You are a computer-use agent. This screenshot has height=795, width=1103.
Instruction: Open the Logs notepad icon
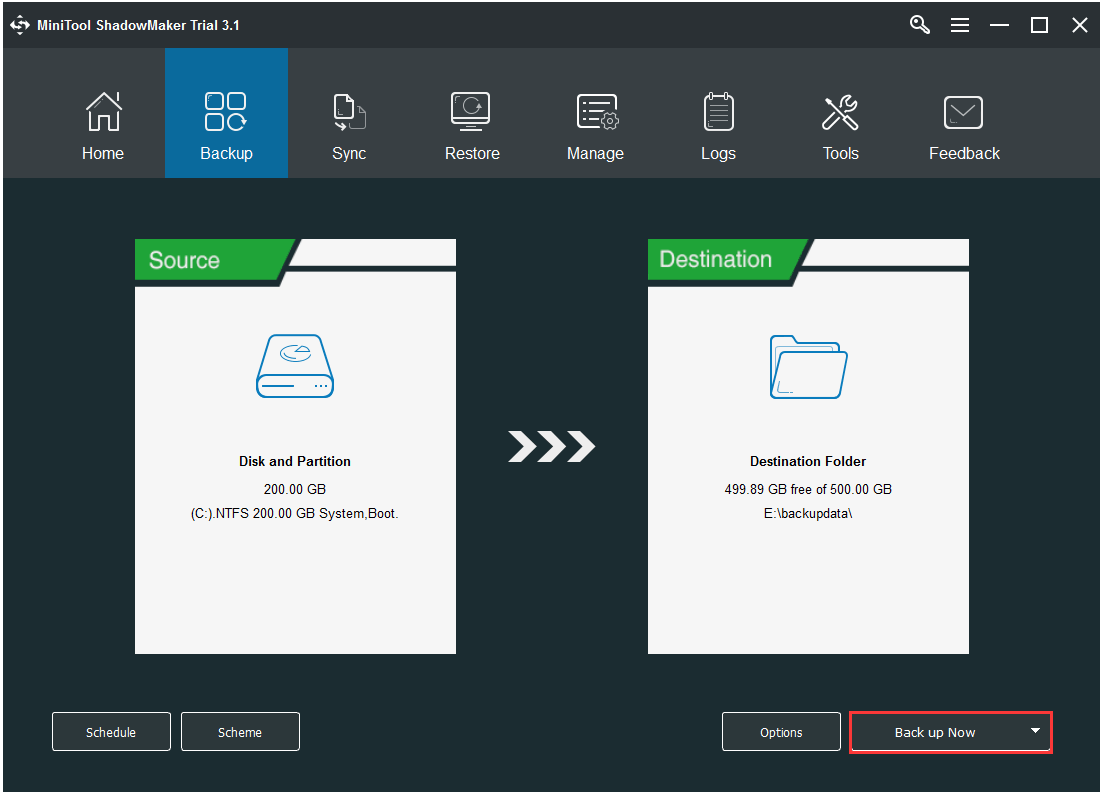click(718, 112)
